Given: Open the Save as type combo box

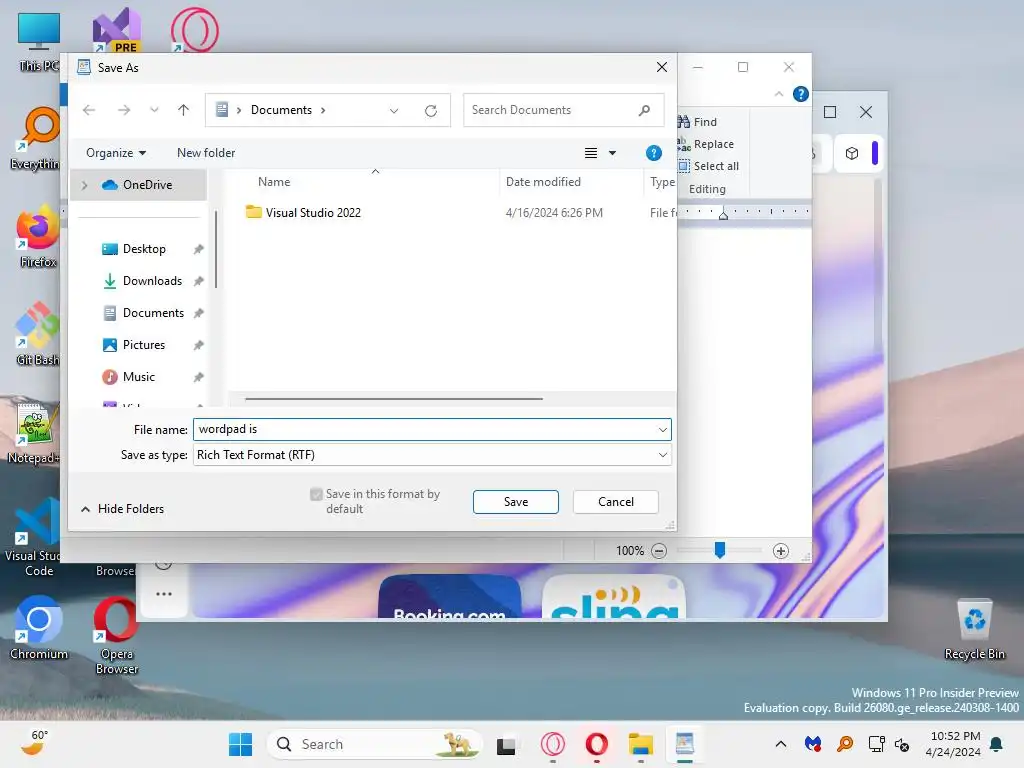Looking at the screenshot, I should coord(432,455).
